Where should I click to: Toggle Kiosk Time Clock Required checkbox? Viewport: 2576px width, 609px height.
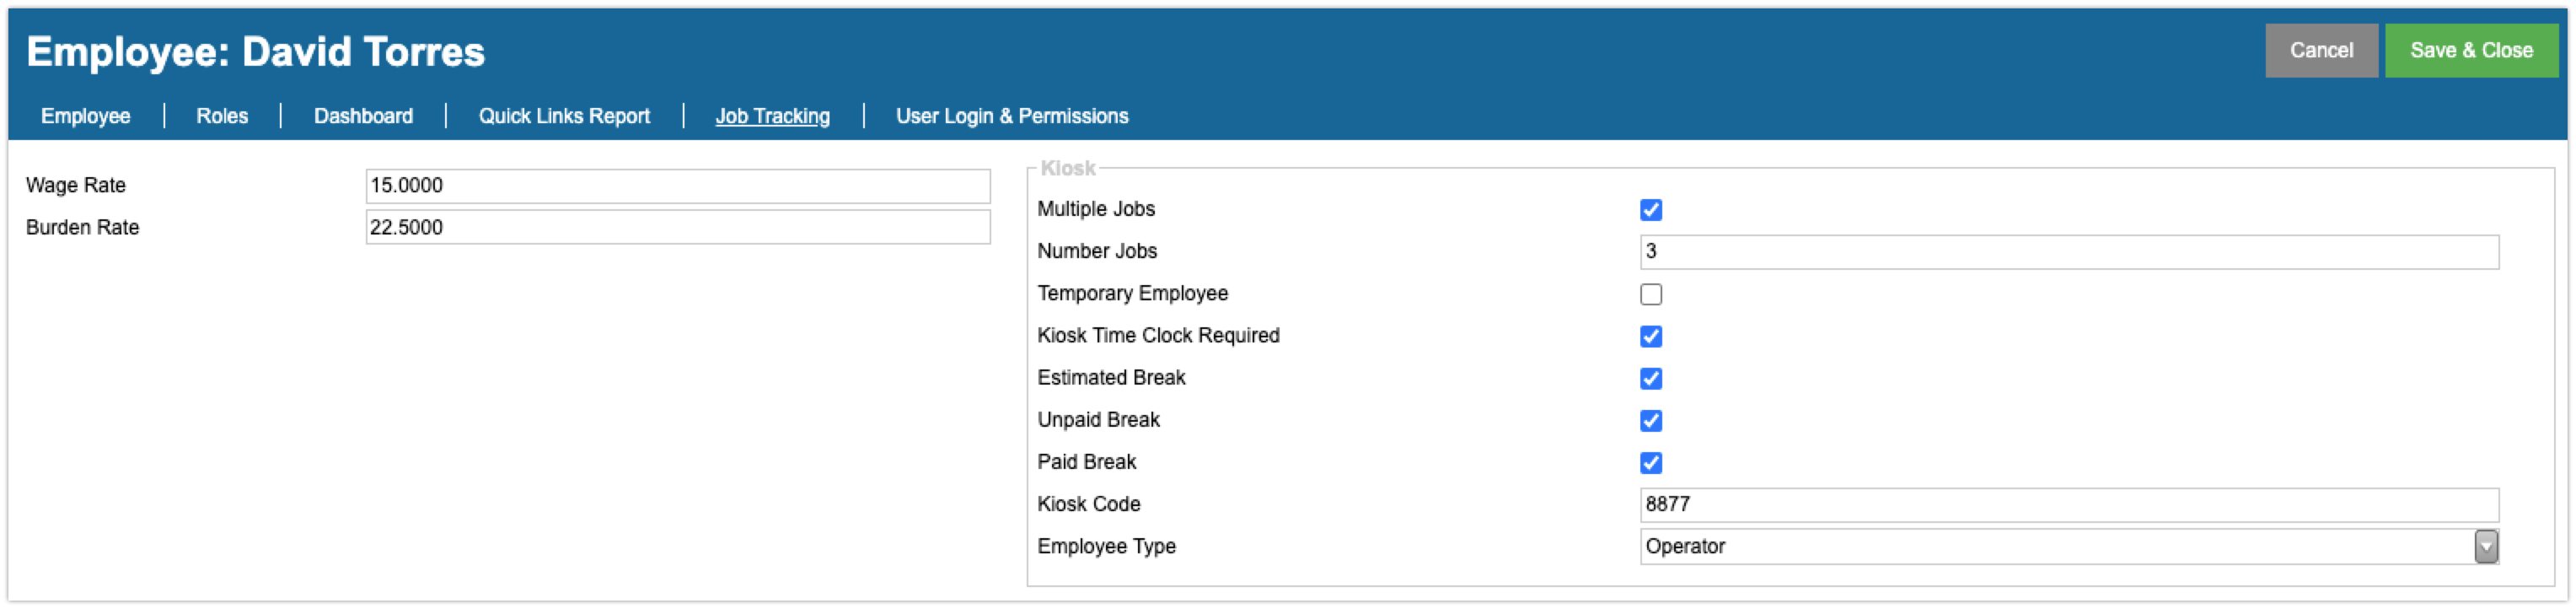[x=1650, y=336]
